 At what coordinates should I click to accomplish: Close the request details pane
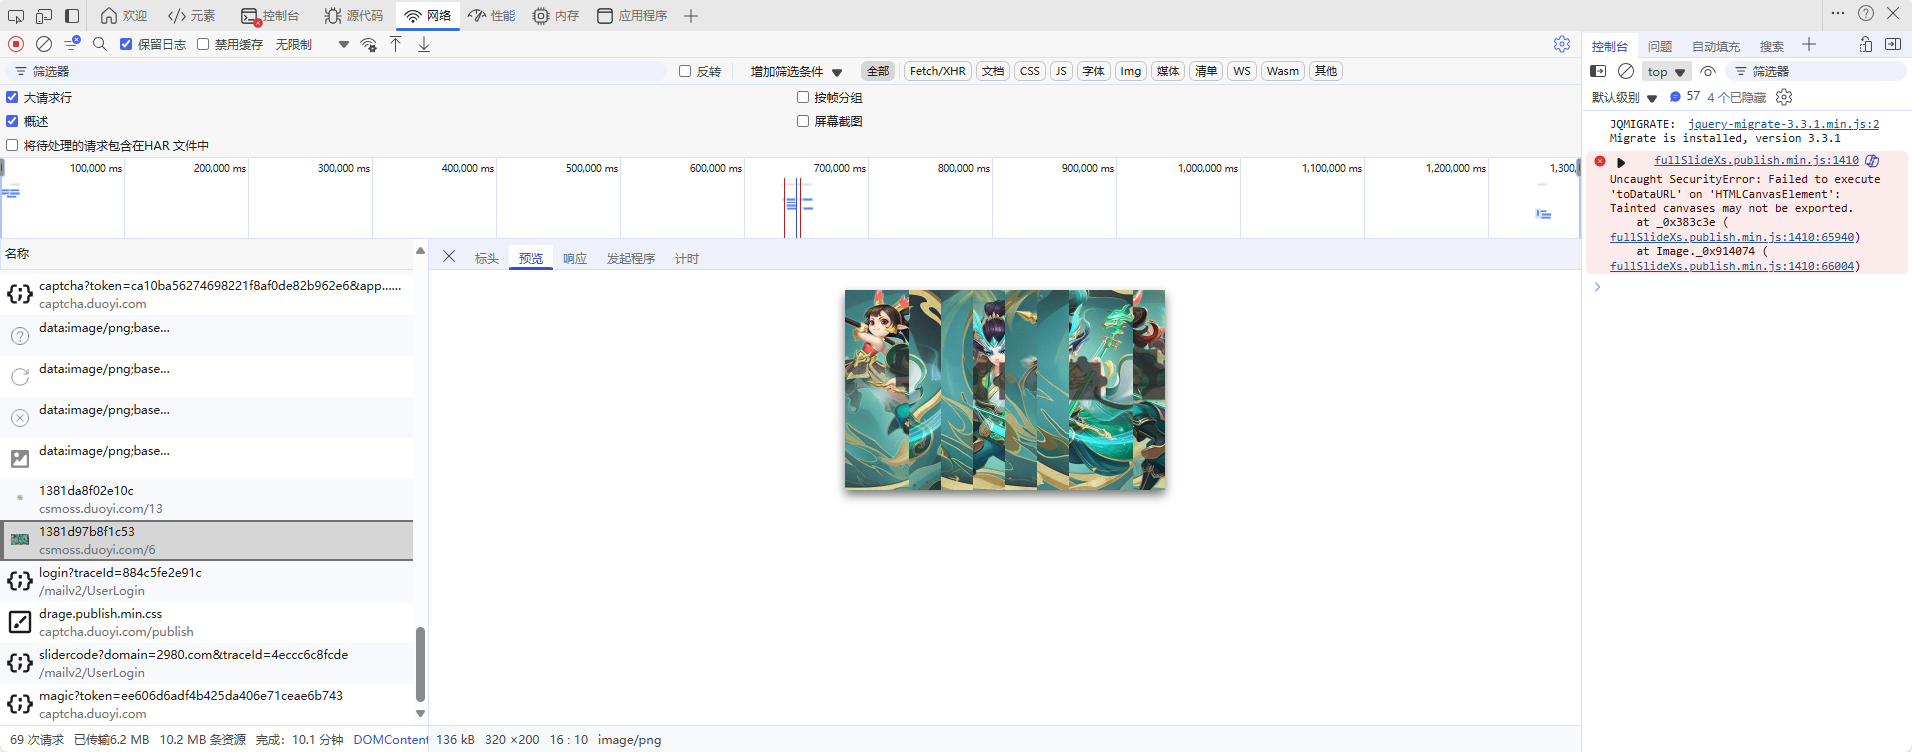[449, 257]
